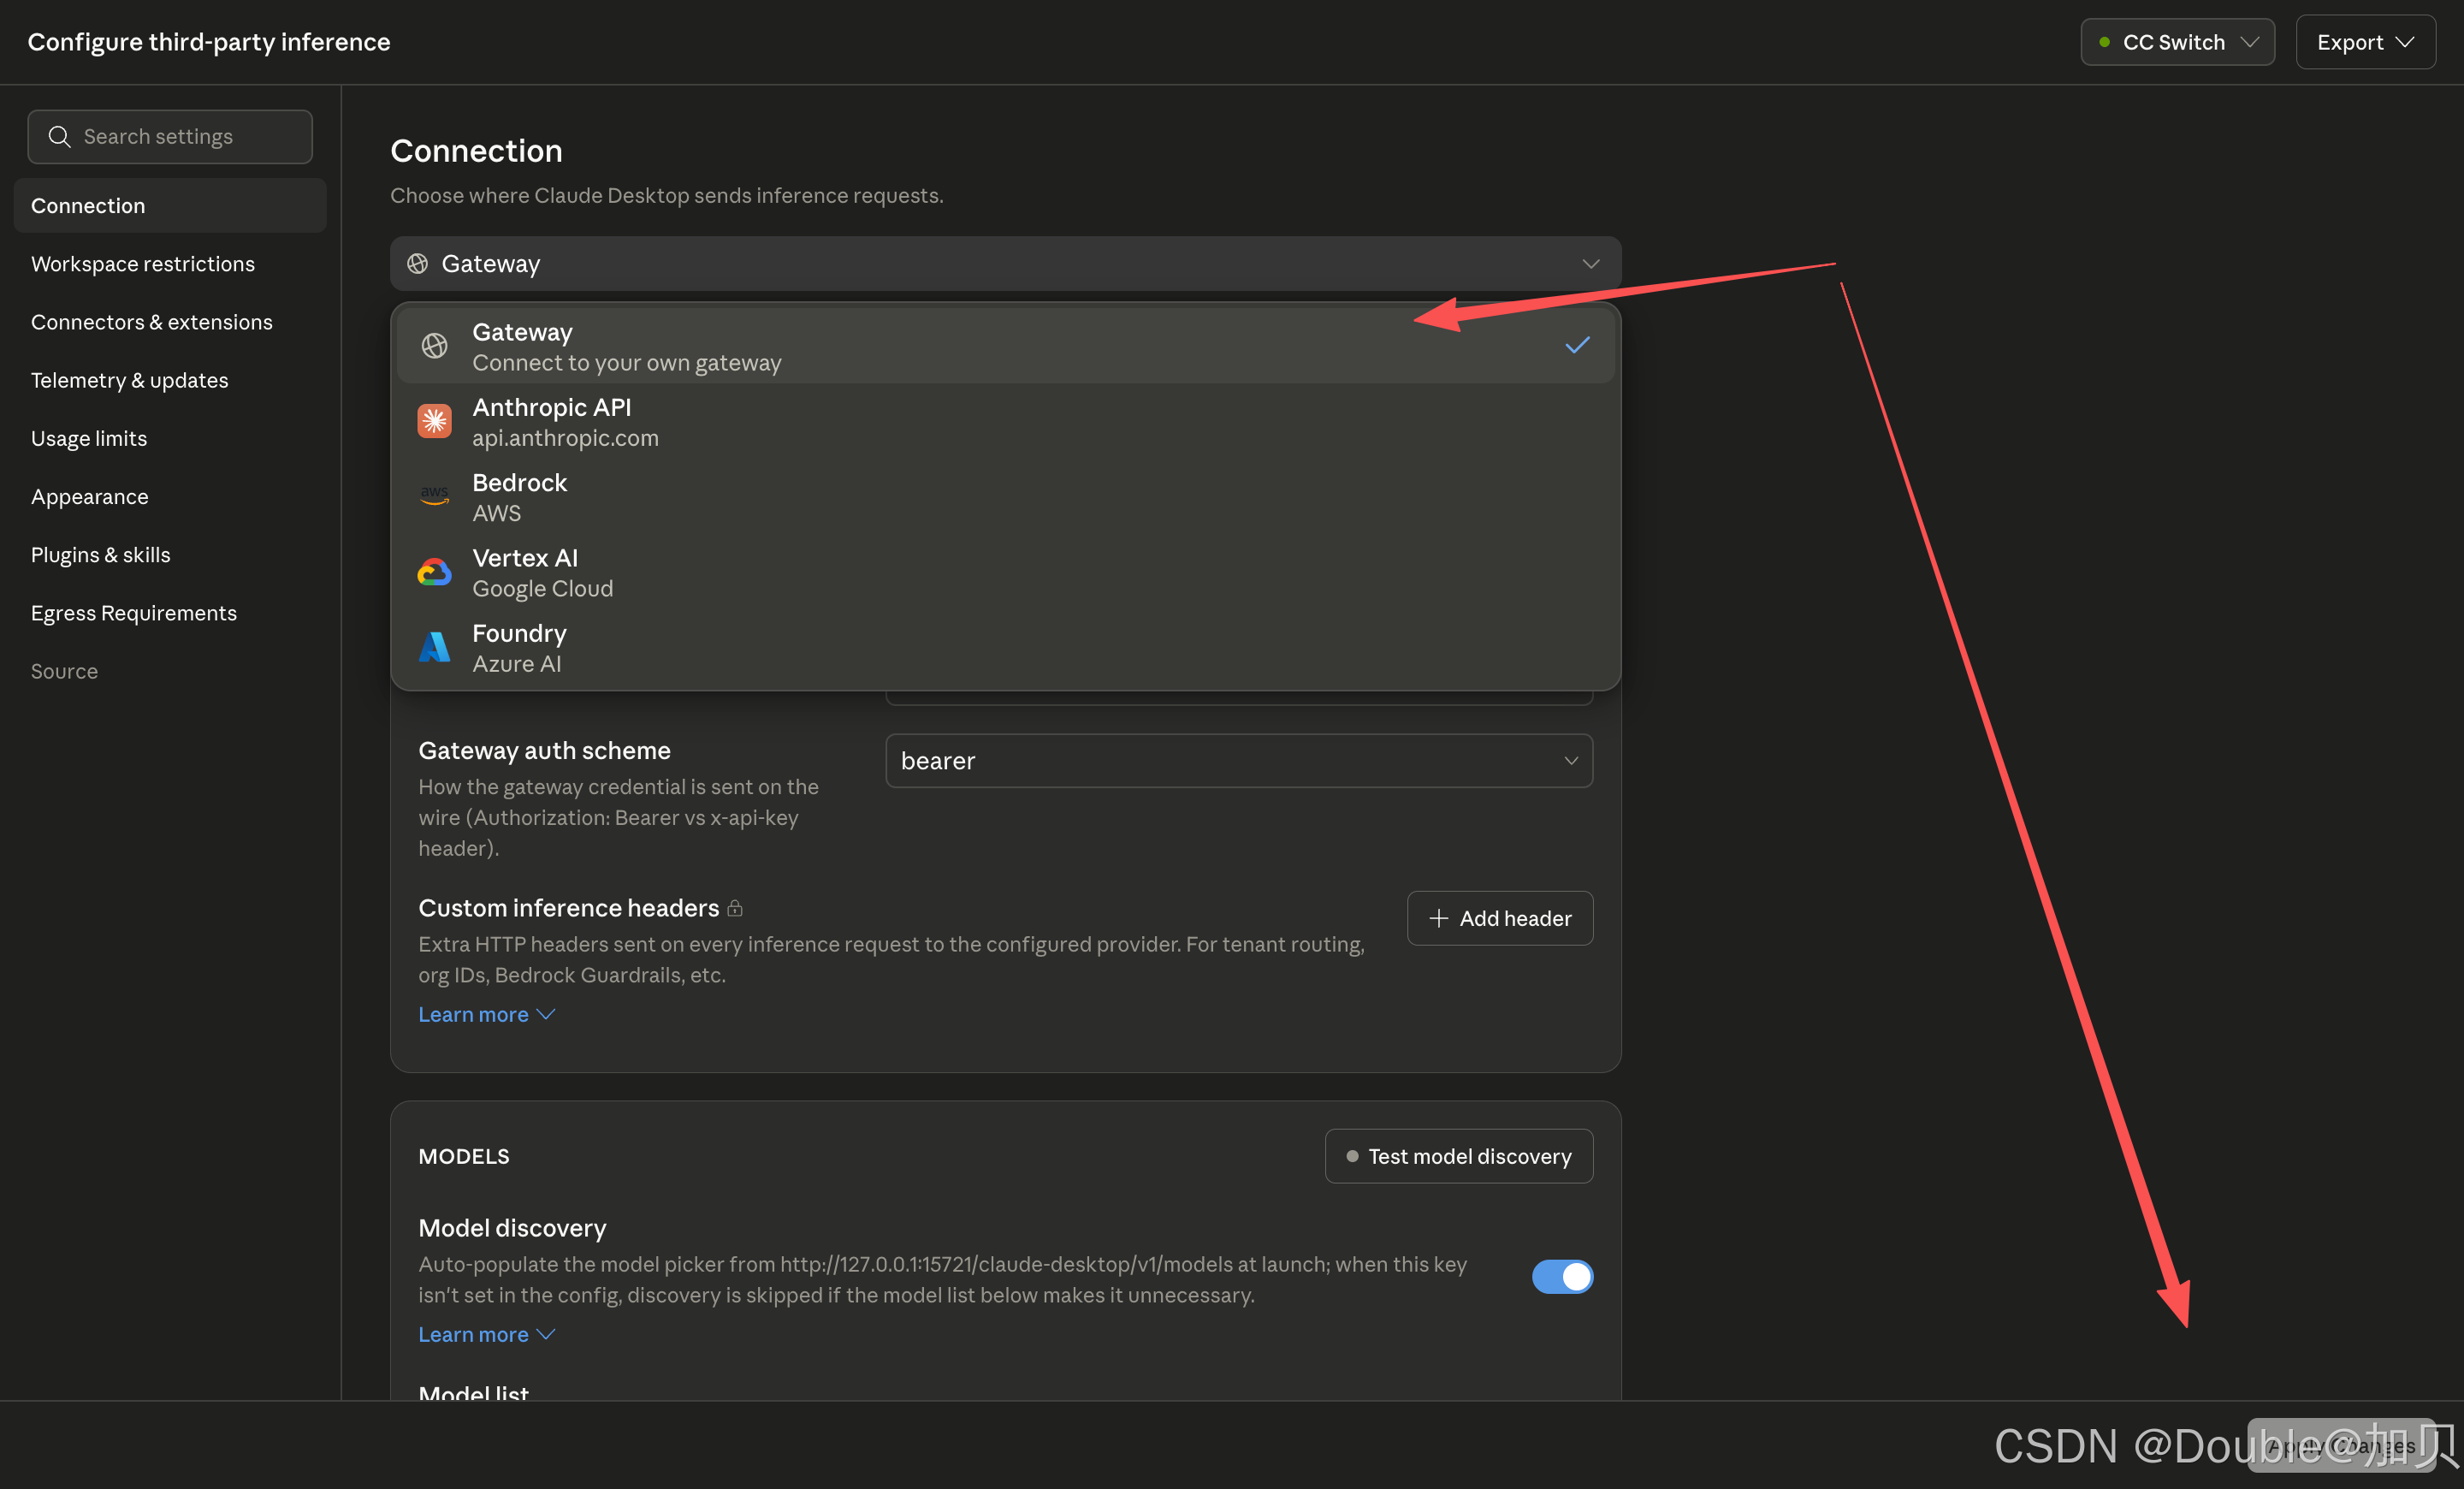Collapse the Gateway provider dropdown

click(1005, 264)
